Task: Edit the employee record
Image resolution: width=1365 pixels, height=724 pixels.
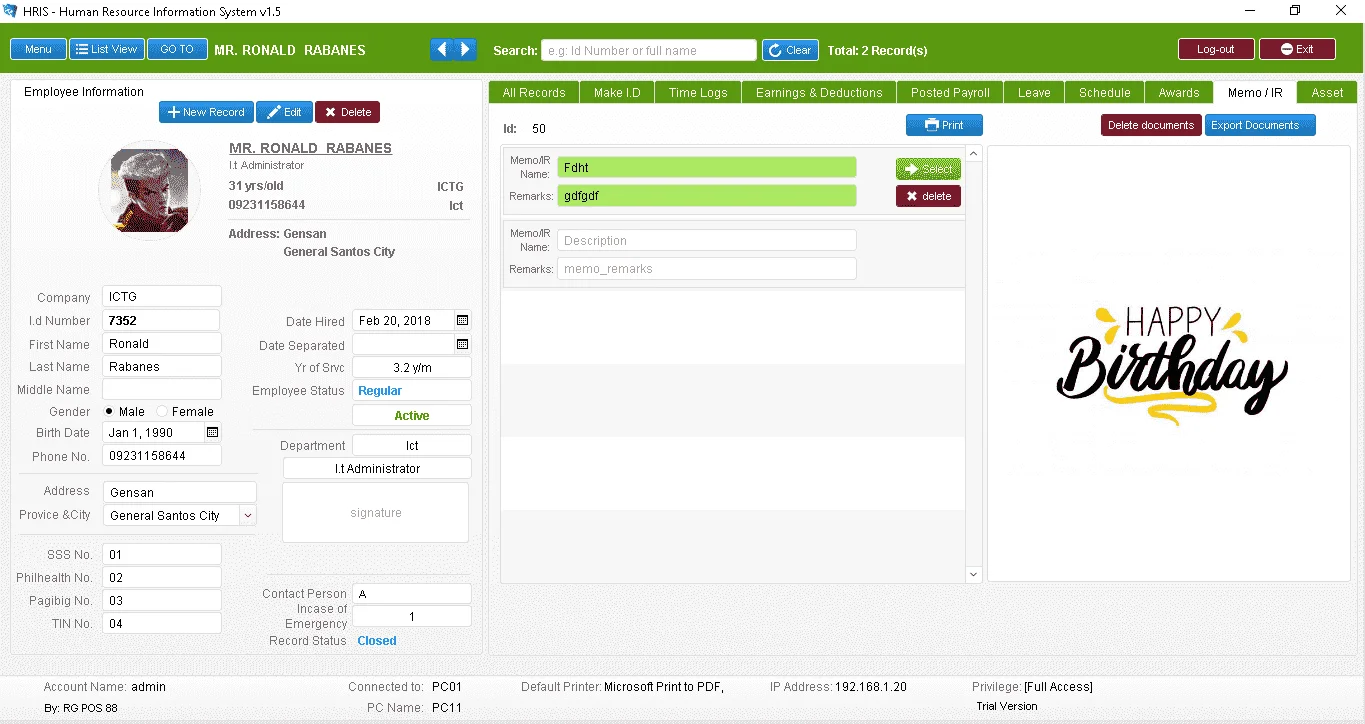Action: tap(284, 112)
